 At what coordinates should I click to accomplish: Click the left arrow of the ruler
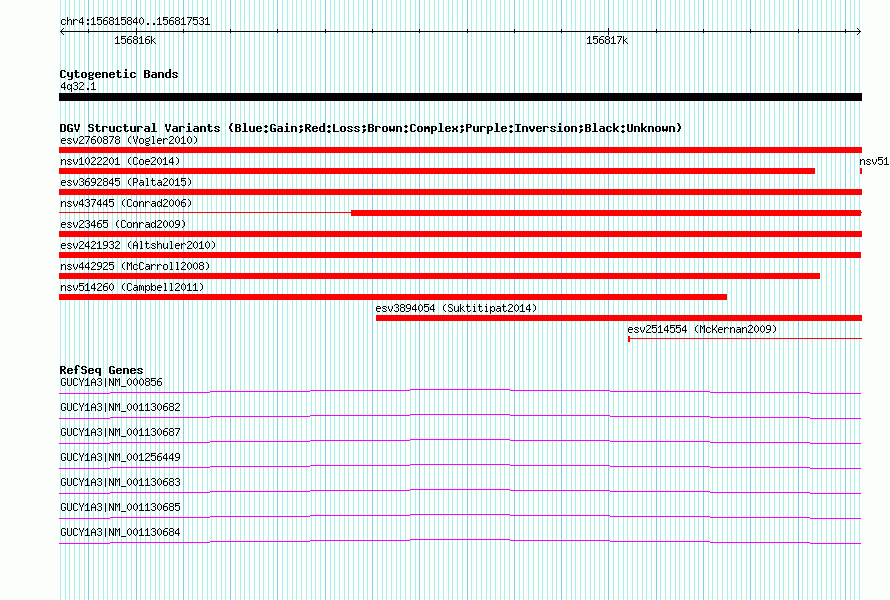(x=62, y=31)
